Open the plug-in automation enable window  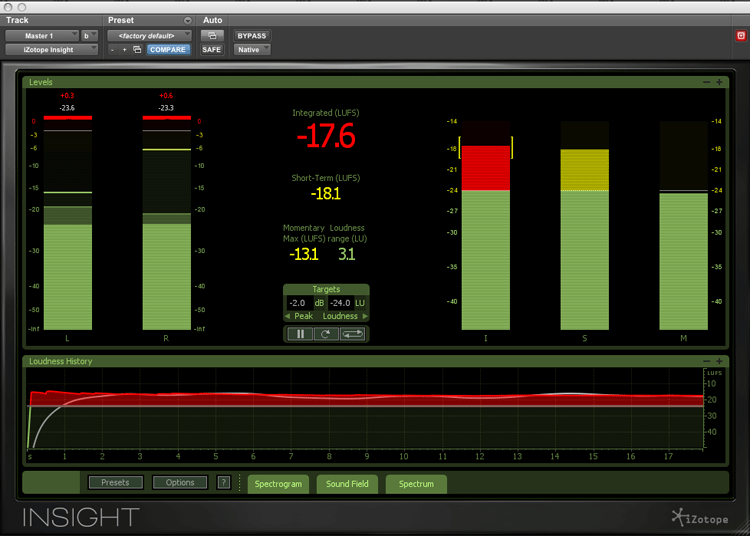point(212,36)
